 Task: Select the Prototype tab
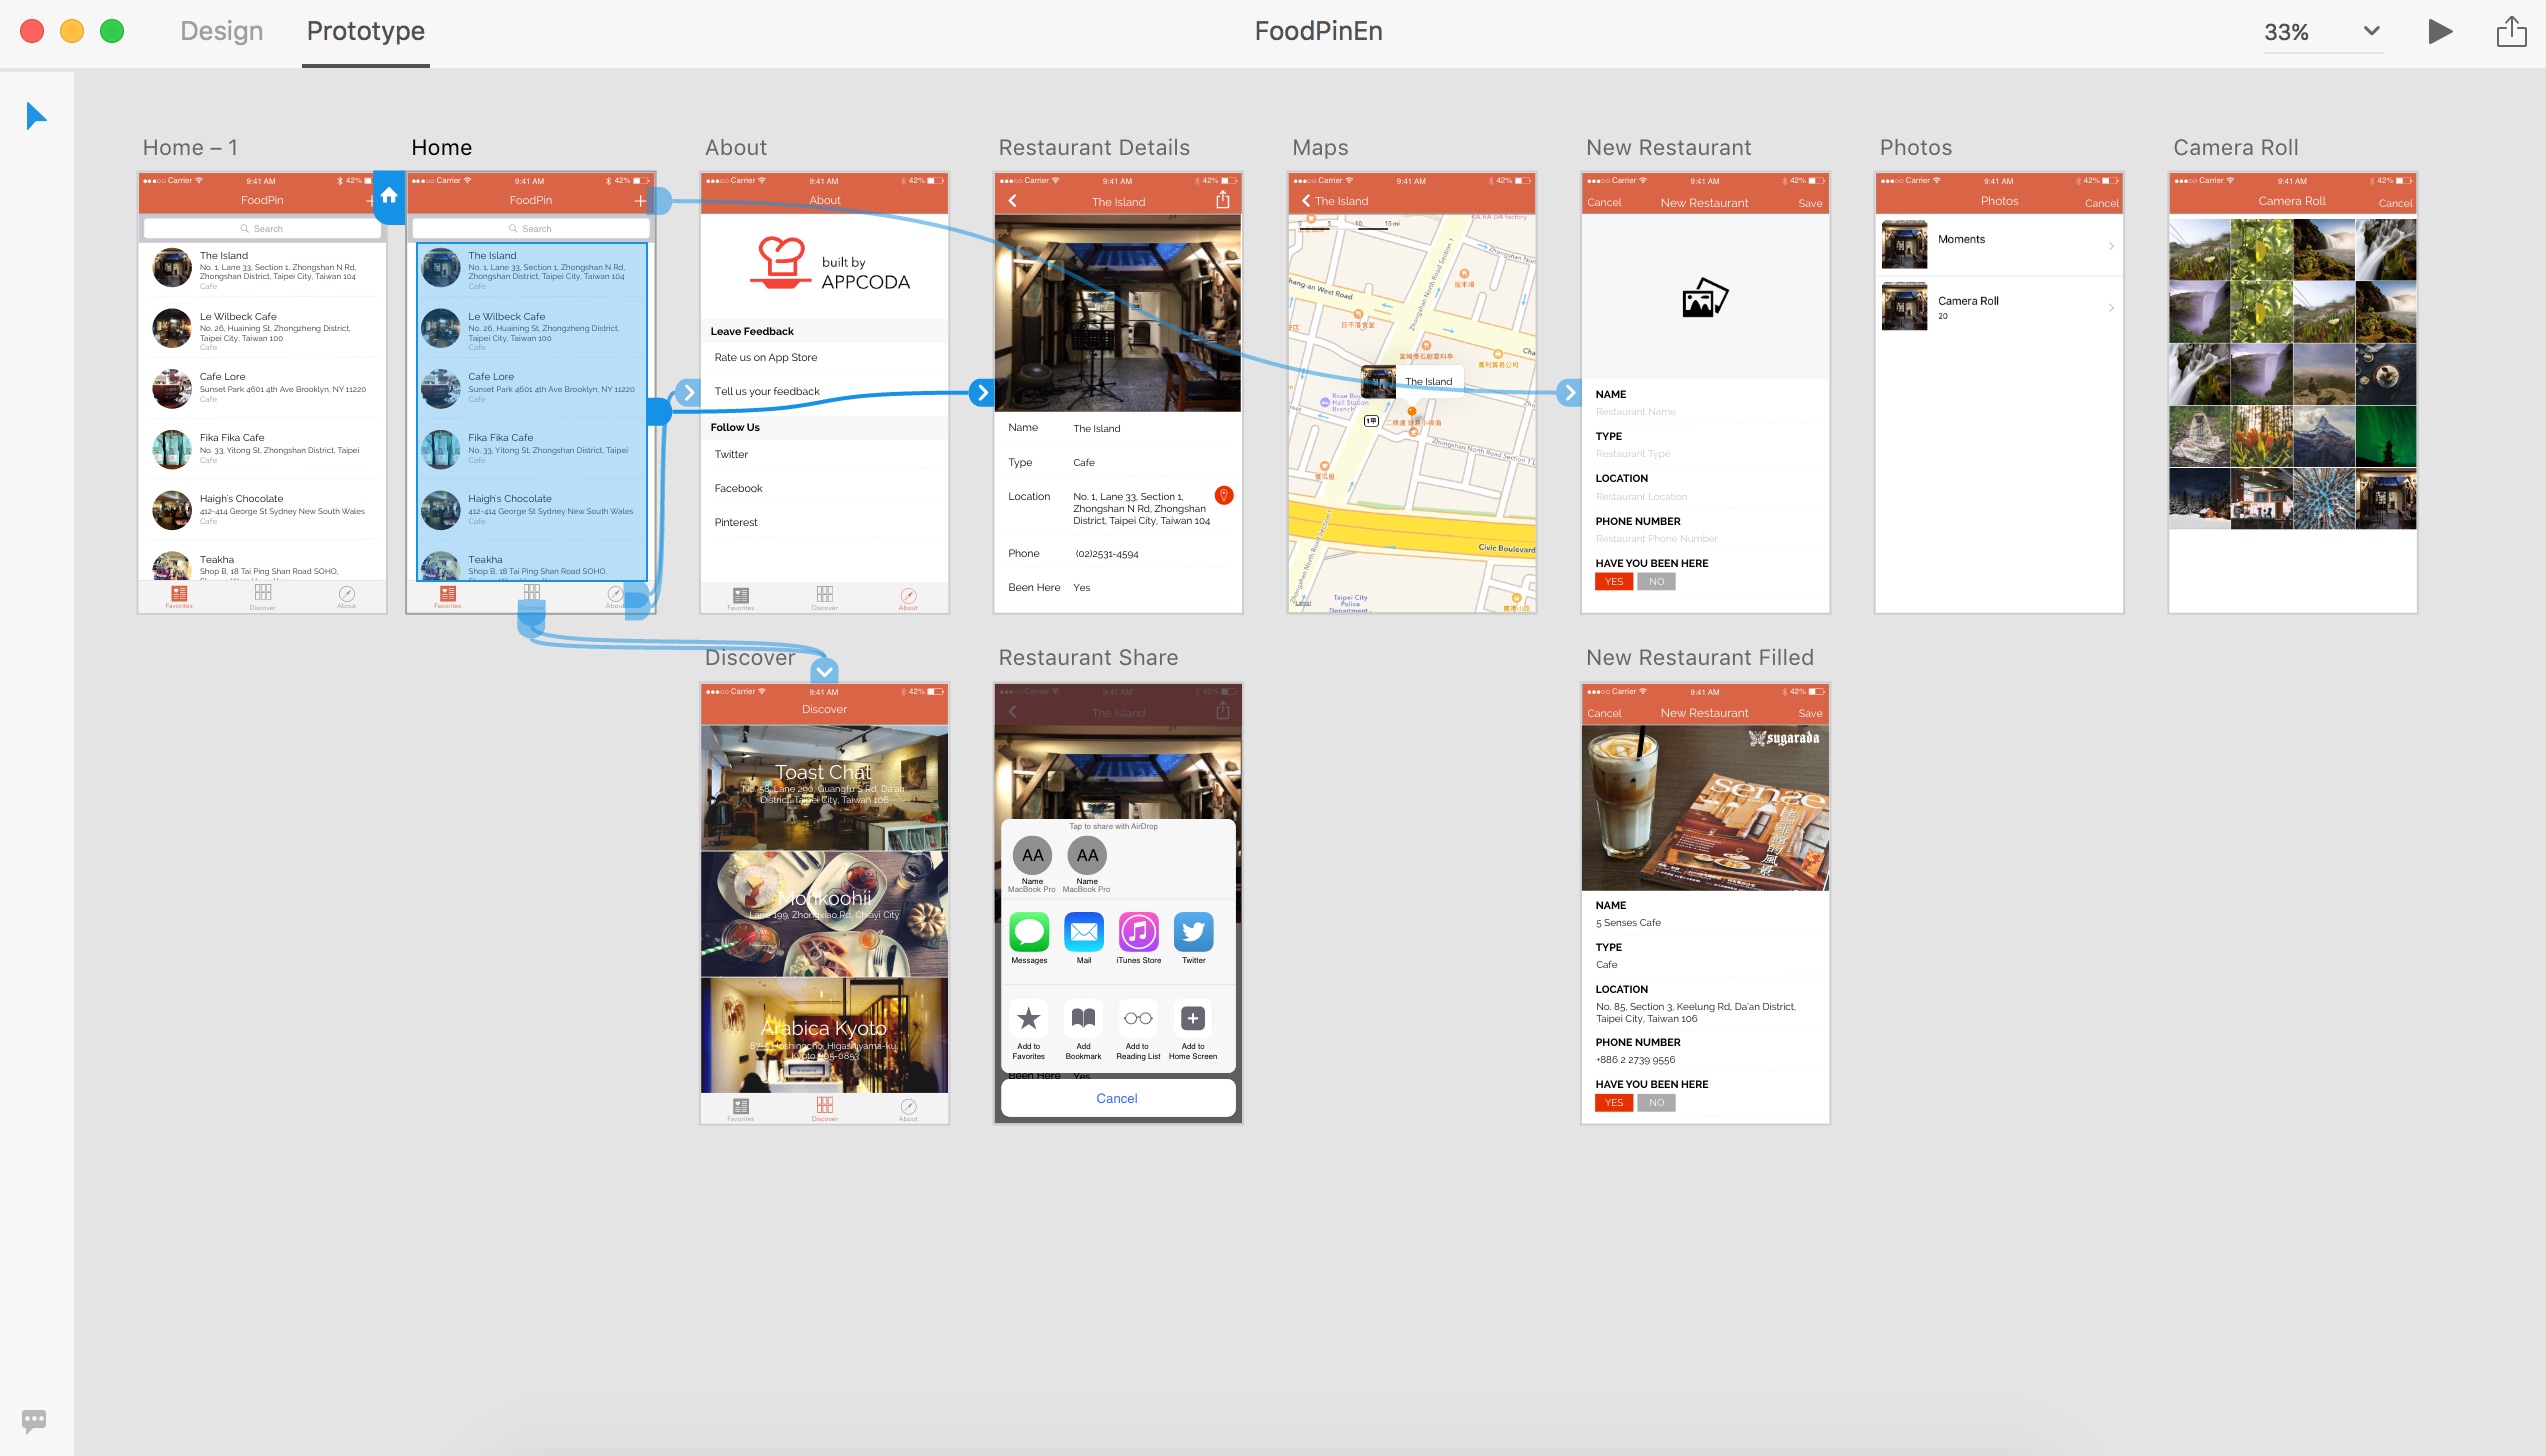pyautogui.click(x=365, y=31)
